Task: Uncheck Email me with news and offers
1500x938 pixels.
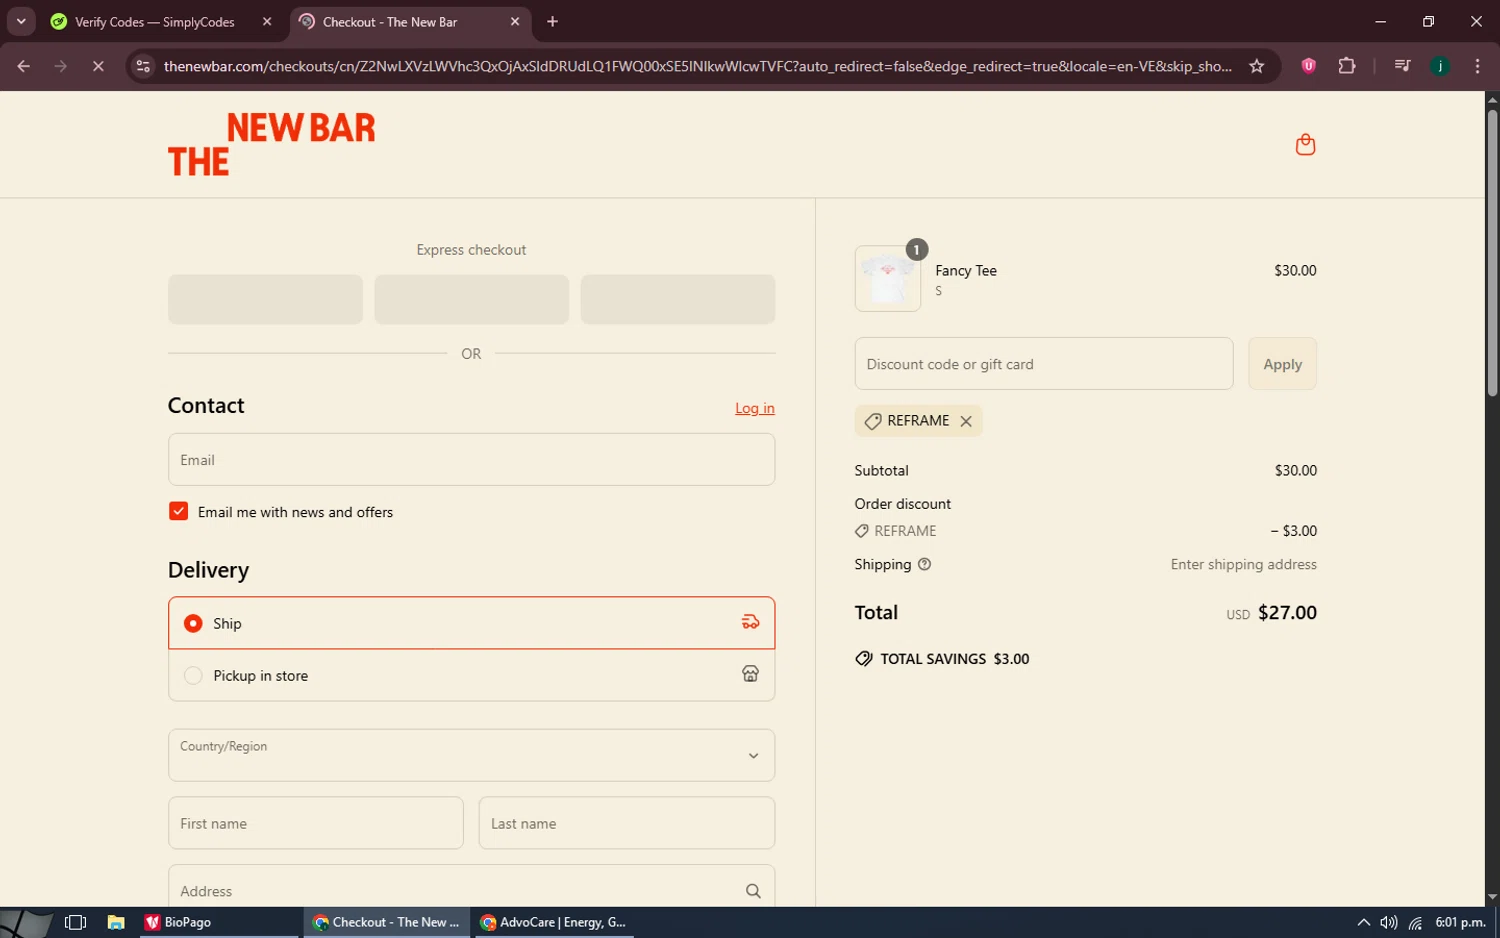Action: click(x=178, y=511)
